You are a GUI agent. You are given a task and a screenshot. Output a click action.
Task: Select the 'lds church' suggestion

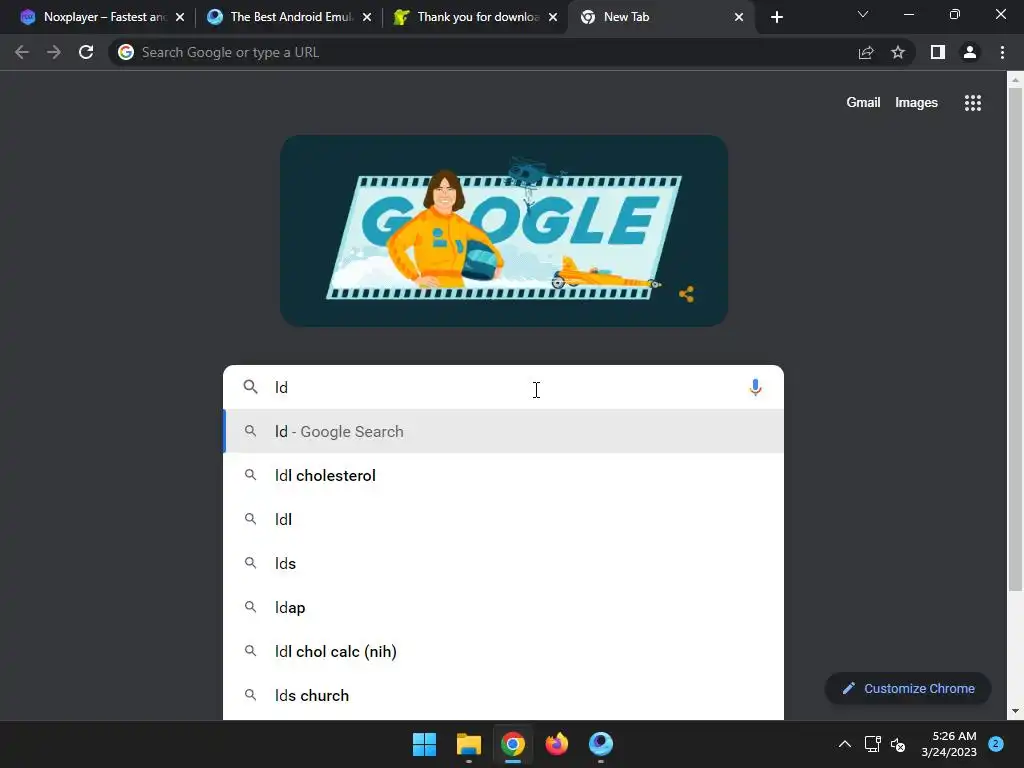click(503, 696)
